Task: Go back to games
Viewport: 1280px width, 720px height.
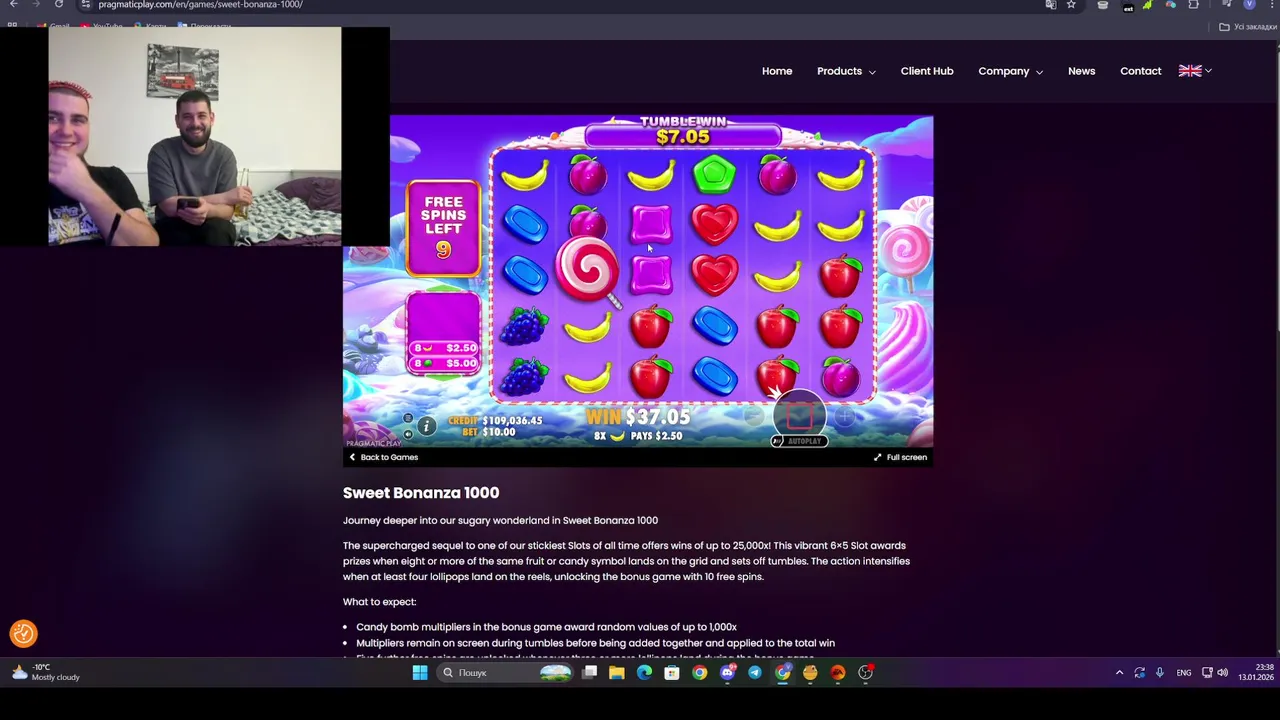Action: 383,457
